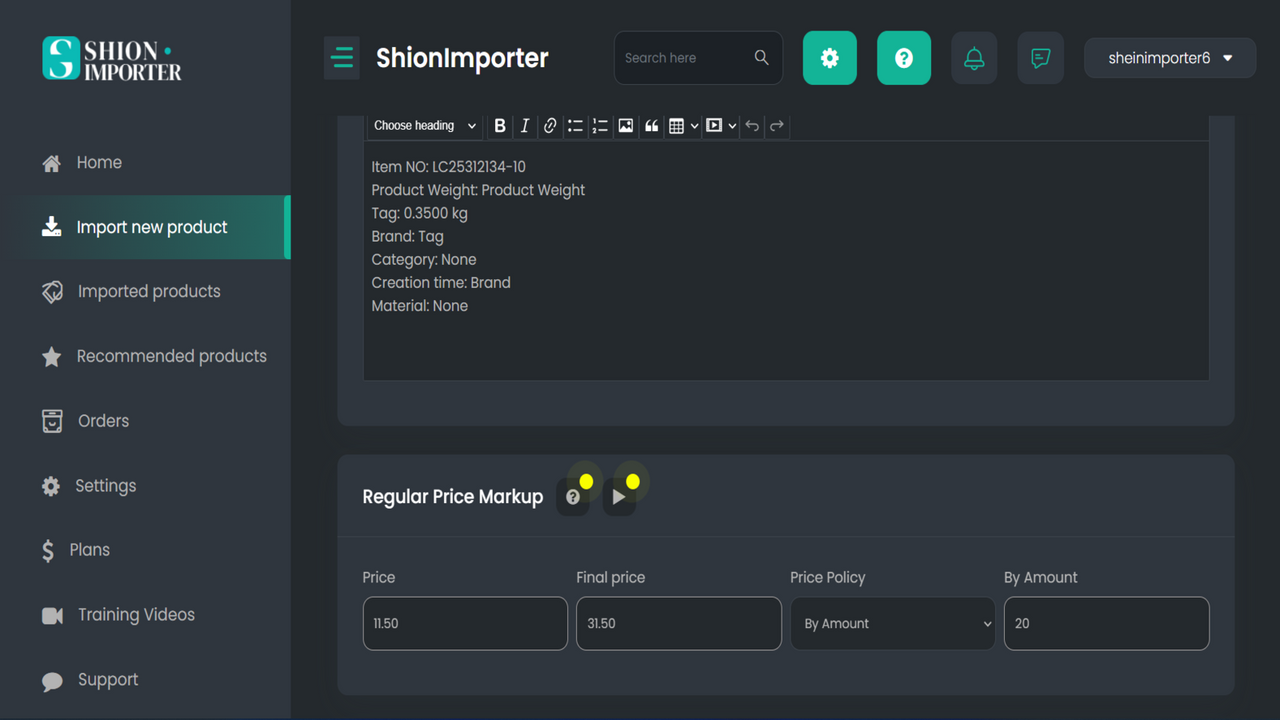
Task: Go to Imported products
Action: 148,291
